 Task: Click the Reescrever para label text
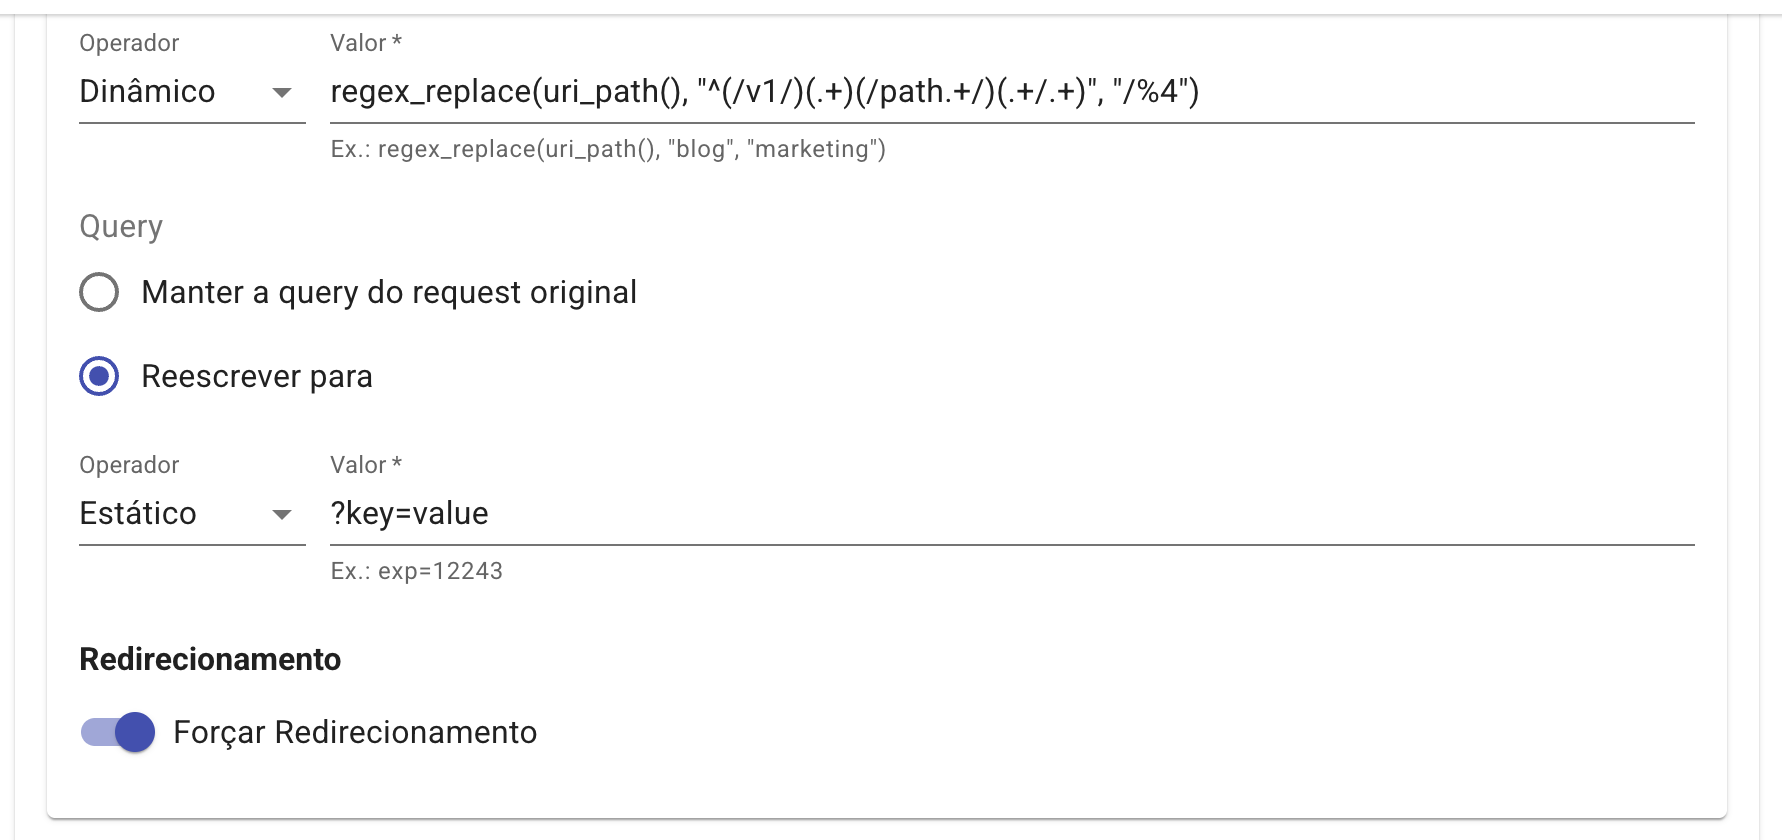[x=258, y=377]
